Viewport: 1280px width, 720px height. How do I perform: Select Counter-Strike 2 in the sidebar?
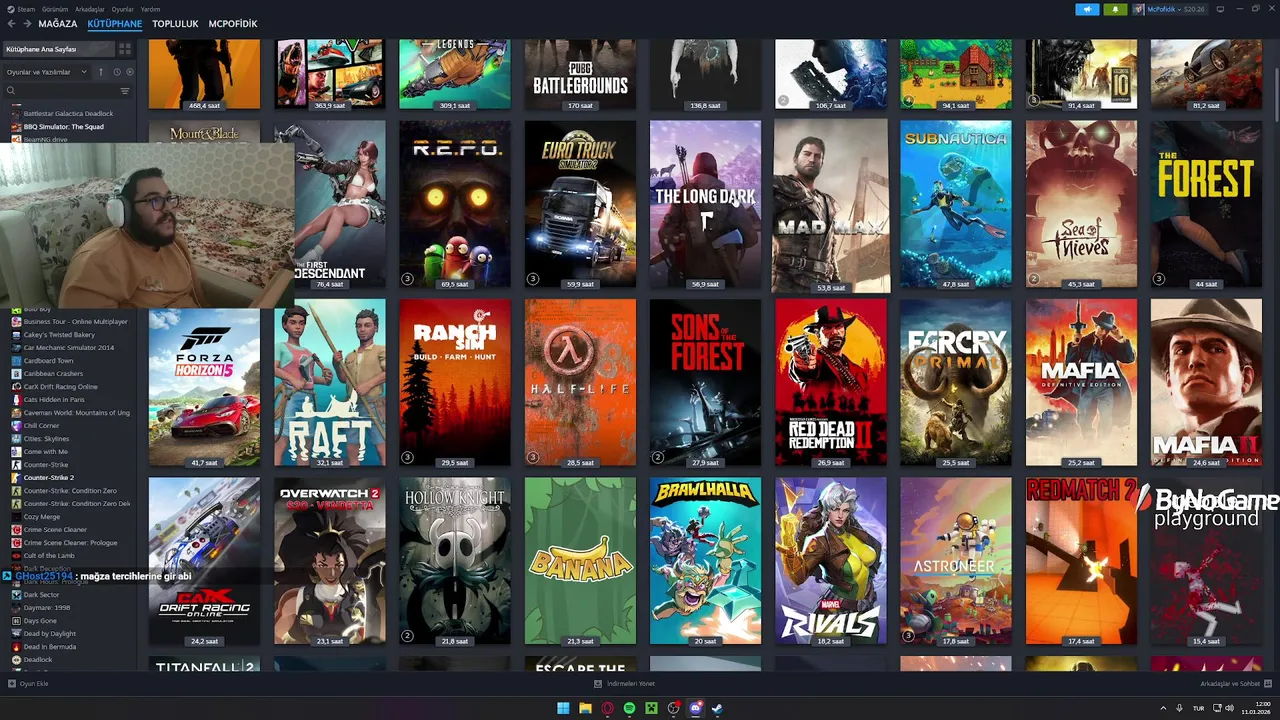pos(49,478)
